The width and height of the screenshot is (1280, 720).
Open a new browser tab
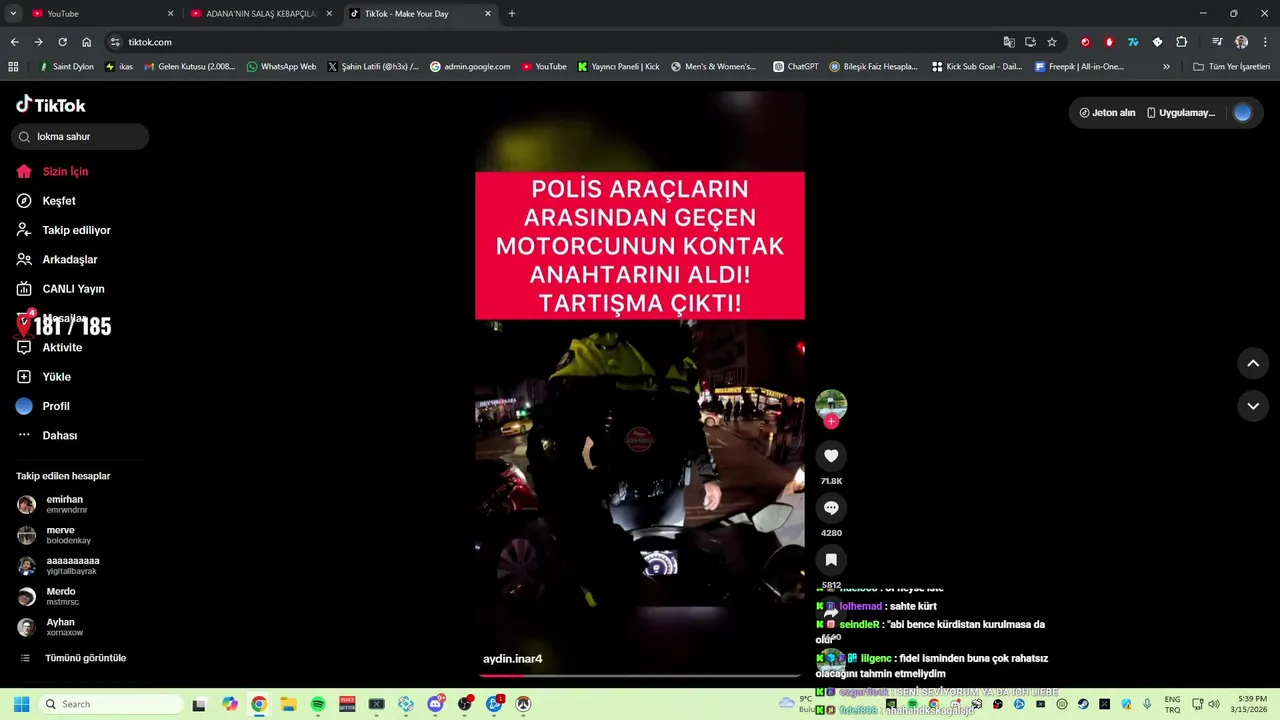tap(512, 14)
